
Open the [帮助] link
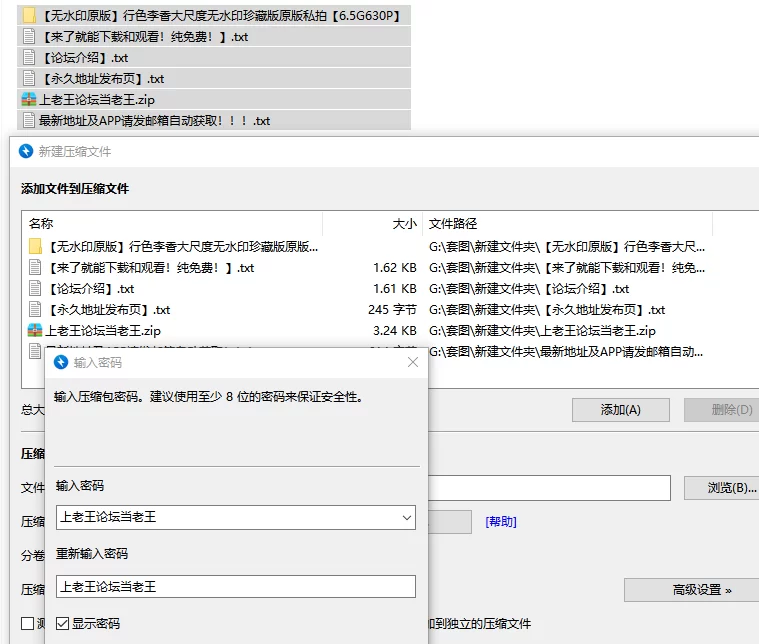(x=500, y=522)
